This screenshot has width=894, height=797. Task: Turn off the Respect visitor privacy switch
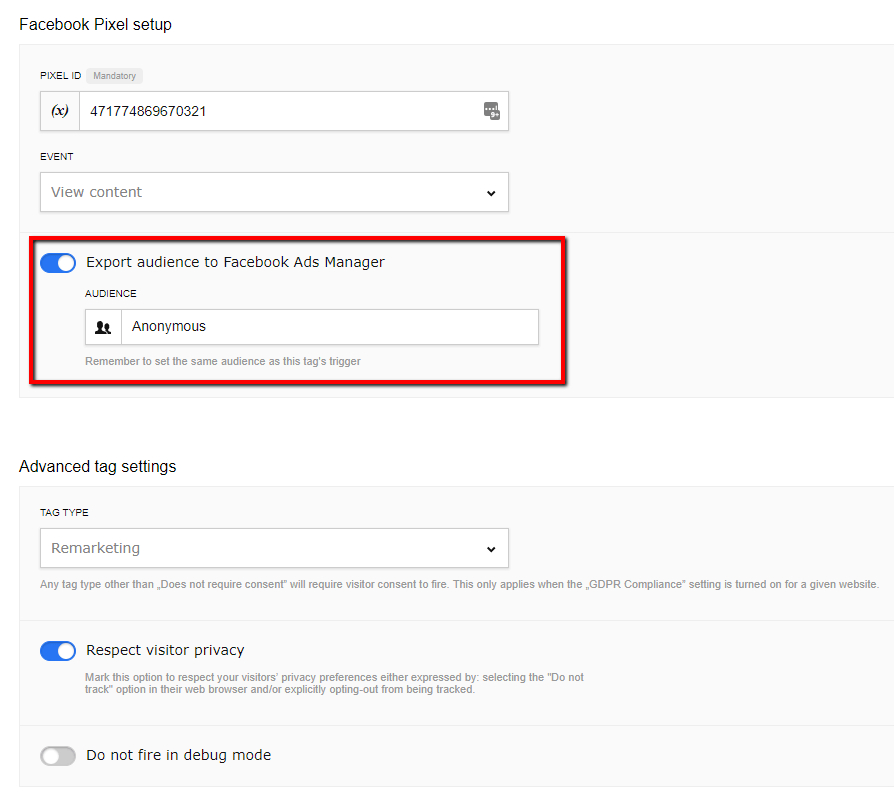(x=58, y=651)
